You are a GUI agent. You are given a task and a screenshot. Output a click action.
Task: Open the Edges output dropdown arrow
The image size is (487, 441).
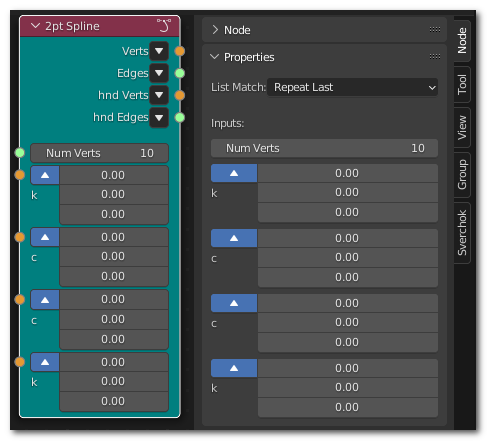coord(159,73)
